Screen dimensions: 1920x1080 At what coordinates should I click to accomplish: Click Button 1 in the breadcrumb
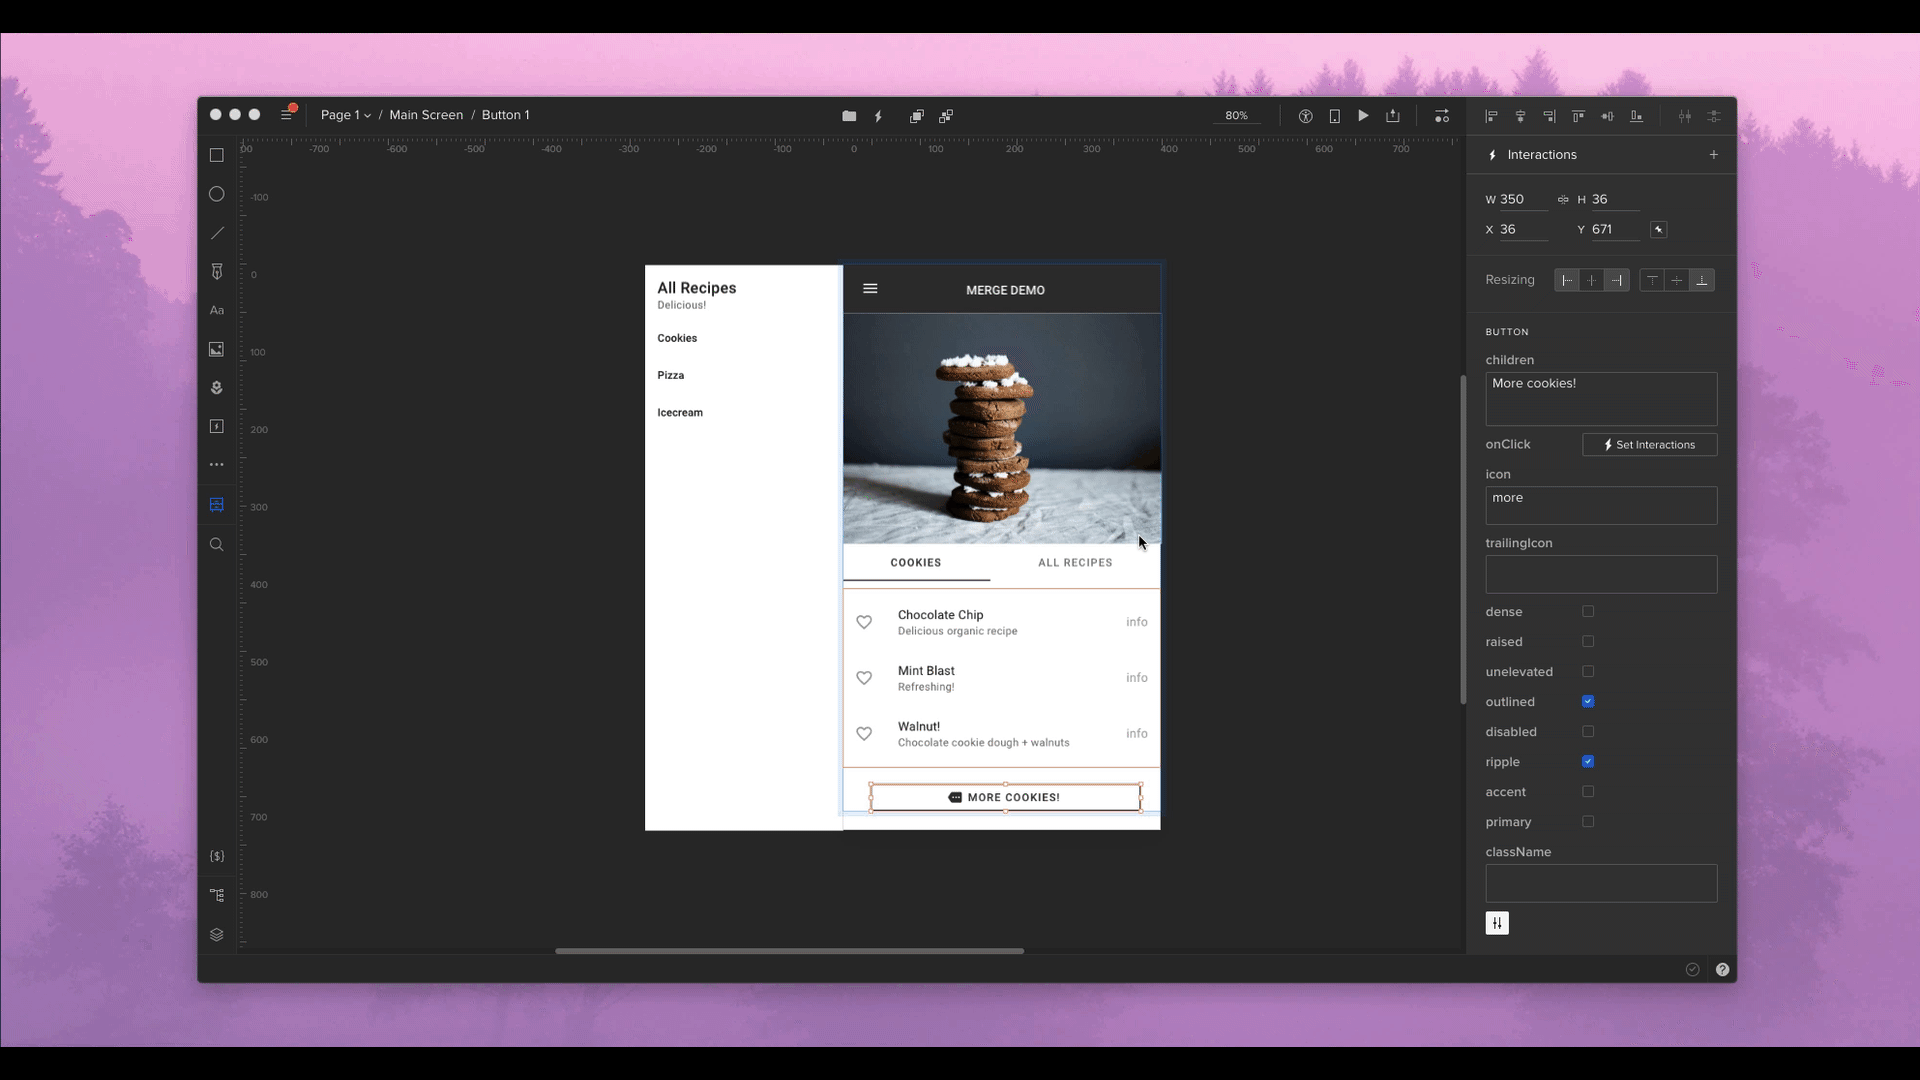pos(505,115)
